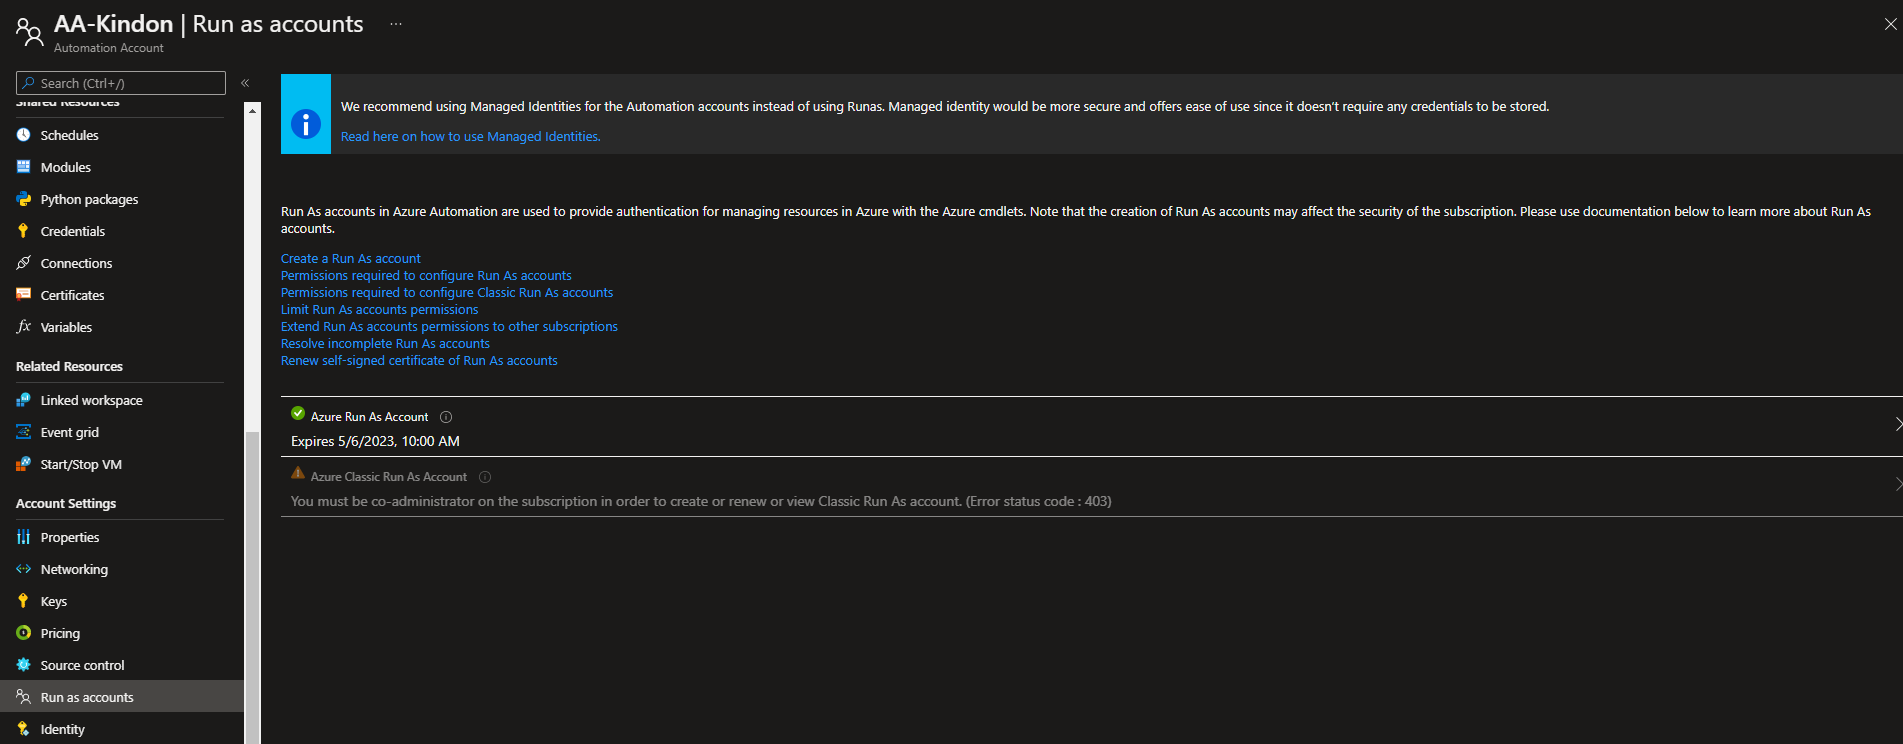Click the Automation Account header icon
This screenshot has width=1903, height=744.
tap(30, 32)
